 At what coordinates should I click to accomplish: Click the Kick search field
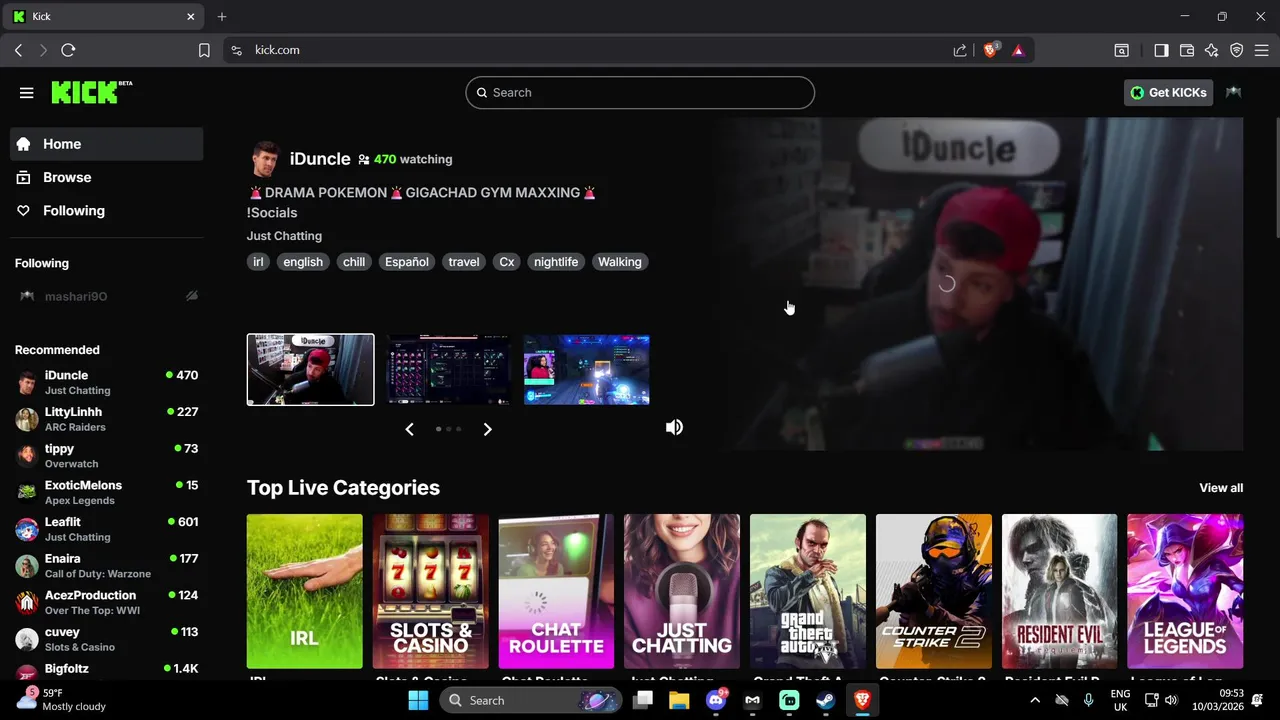point(640,92)
